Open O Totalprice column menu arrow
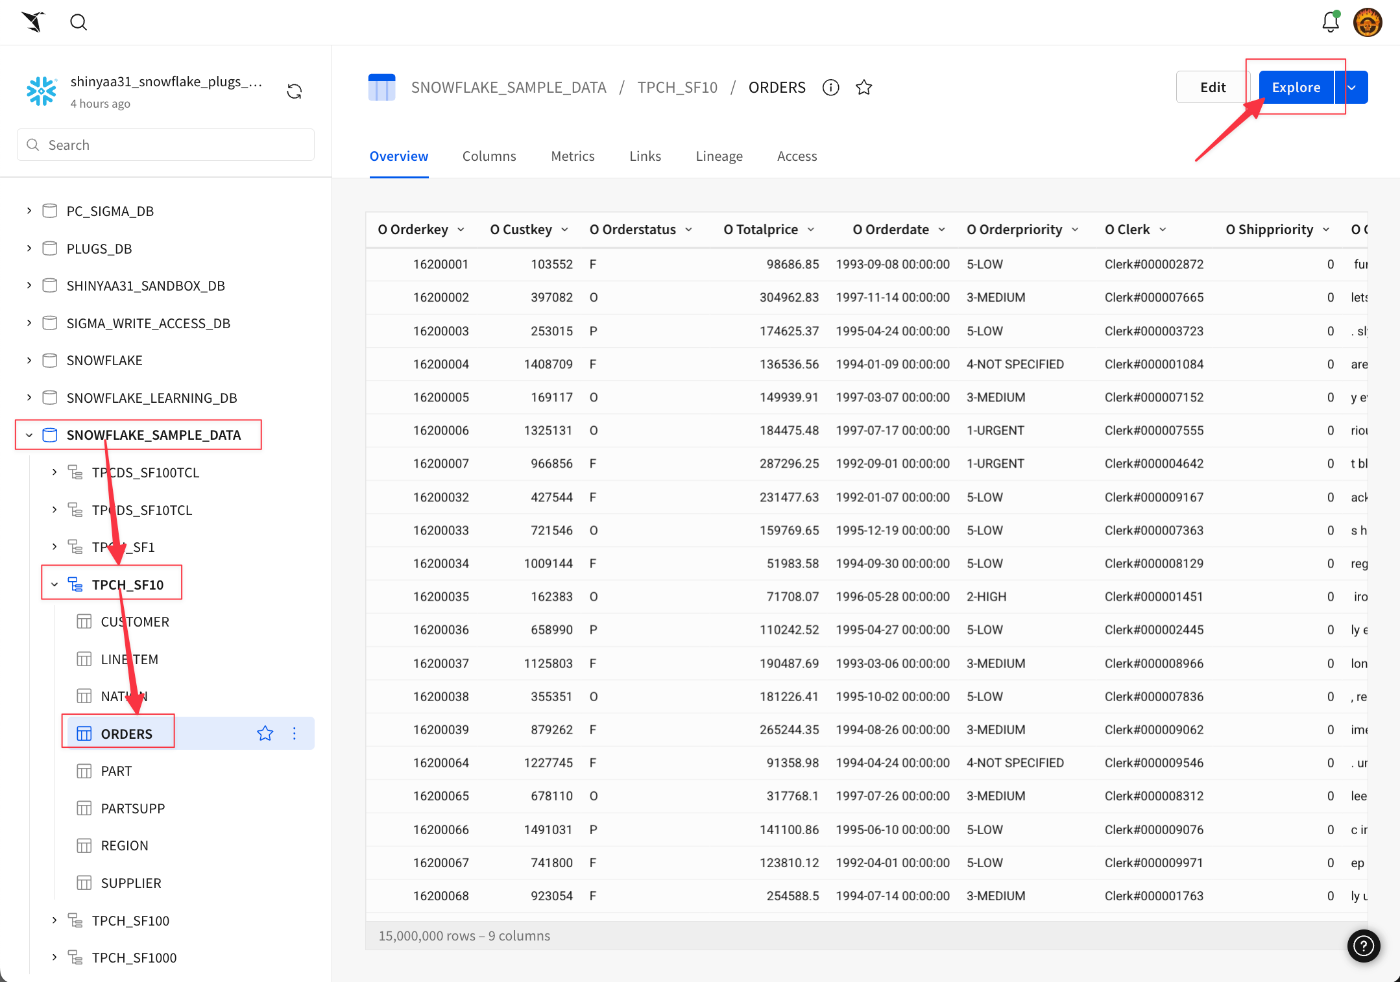This screenshot has width=1400, height=982. [811, 230]
